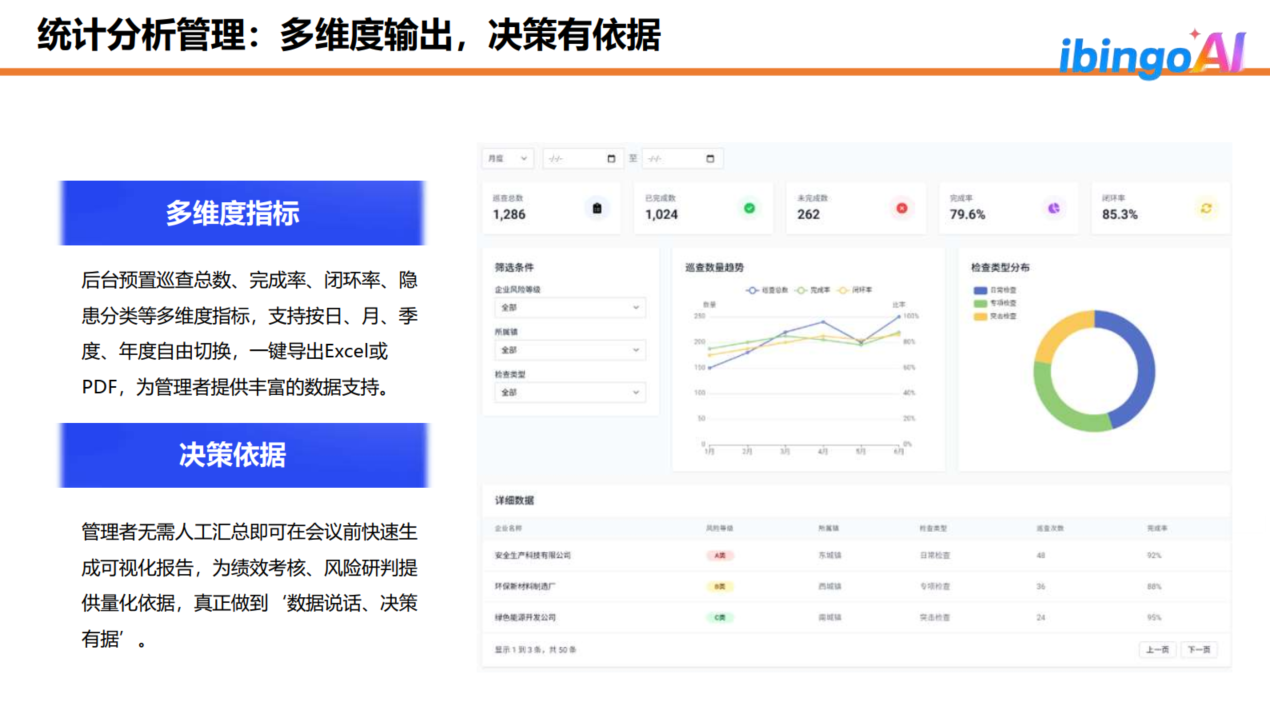Click the 显示 1 到 3 条 record count text
The height and width of the screenshot is (705, 1270).
(535, 650)
